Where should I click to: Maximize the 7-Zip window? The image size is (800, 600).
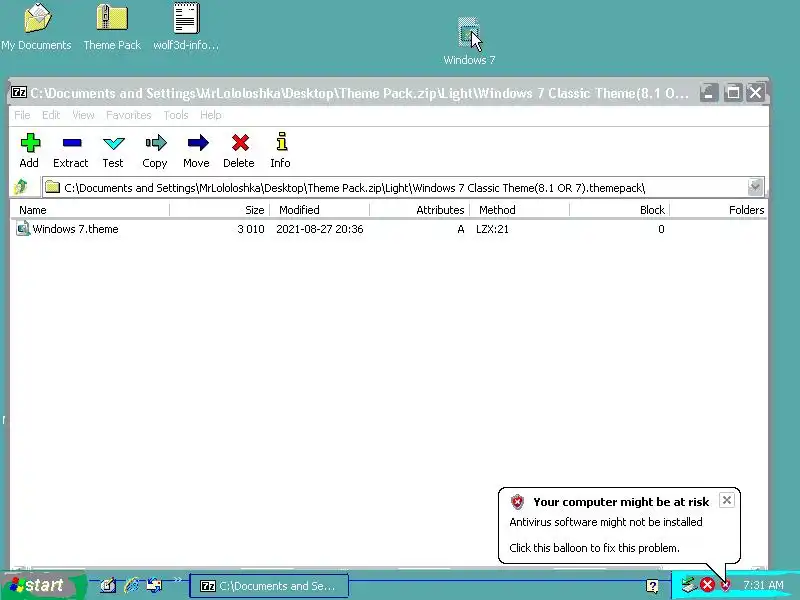pyautogui.click(x=733, y=92)
